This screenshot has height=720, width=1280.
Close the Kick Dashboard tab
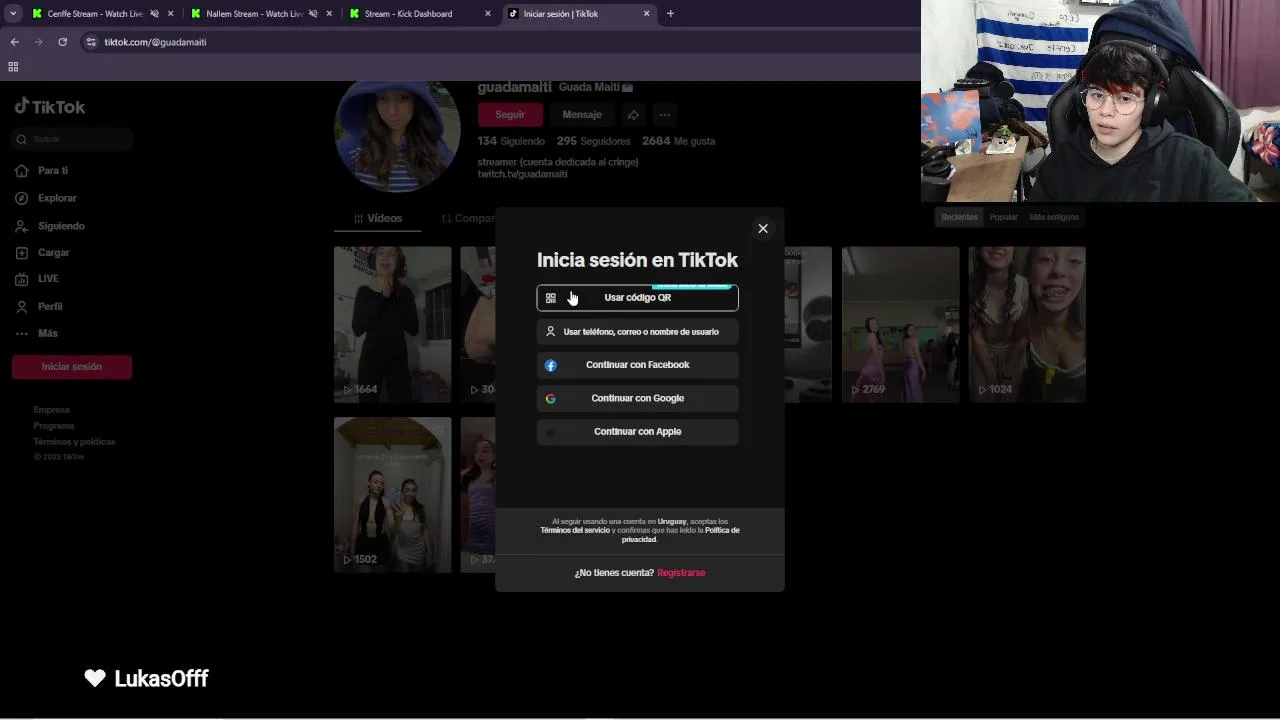click(x=488, y=14)
